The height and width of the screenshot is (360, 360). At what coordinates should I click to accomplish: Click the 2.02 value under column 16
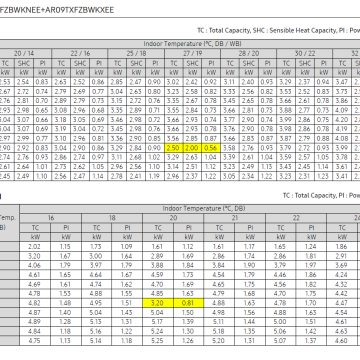pyautogui.click(x=35, y=247)
